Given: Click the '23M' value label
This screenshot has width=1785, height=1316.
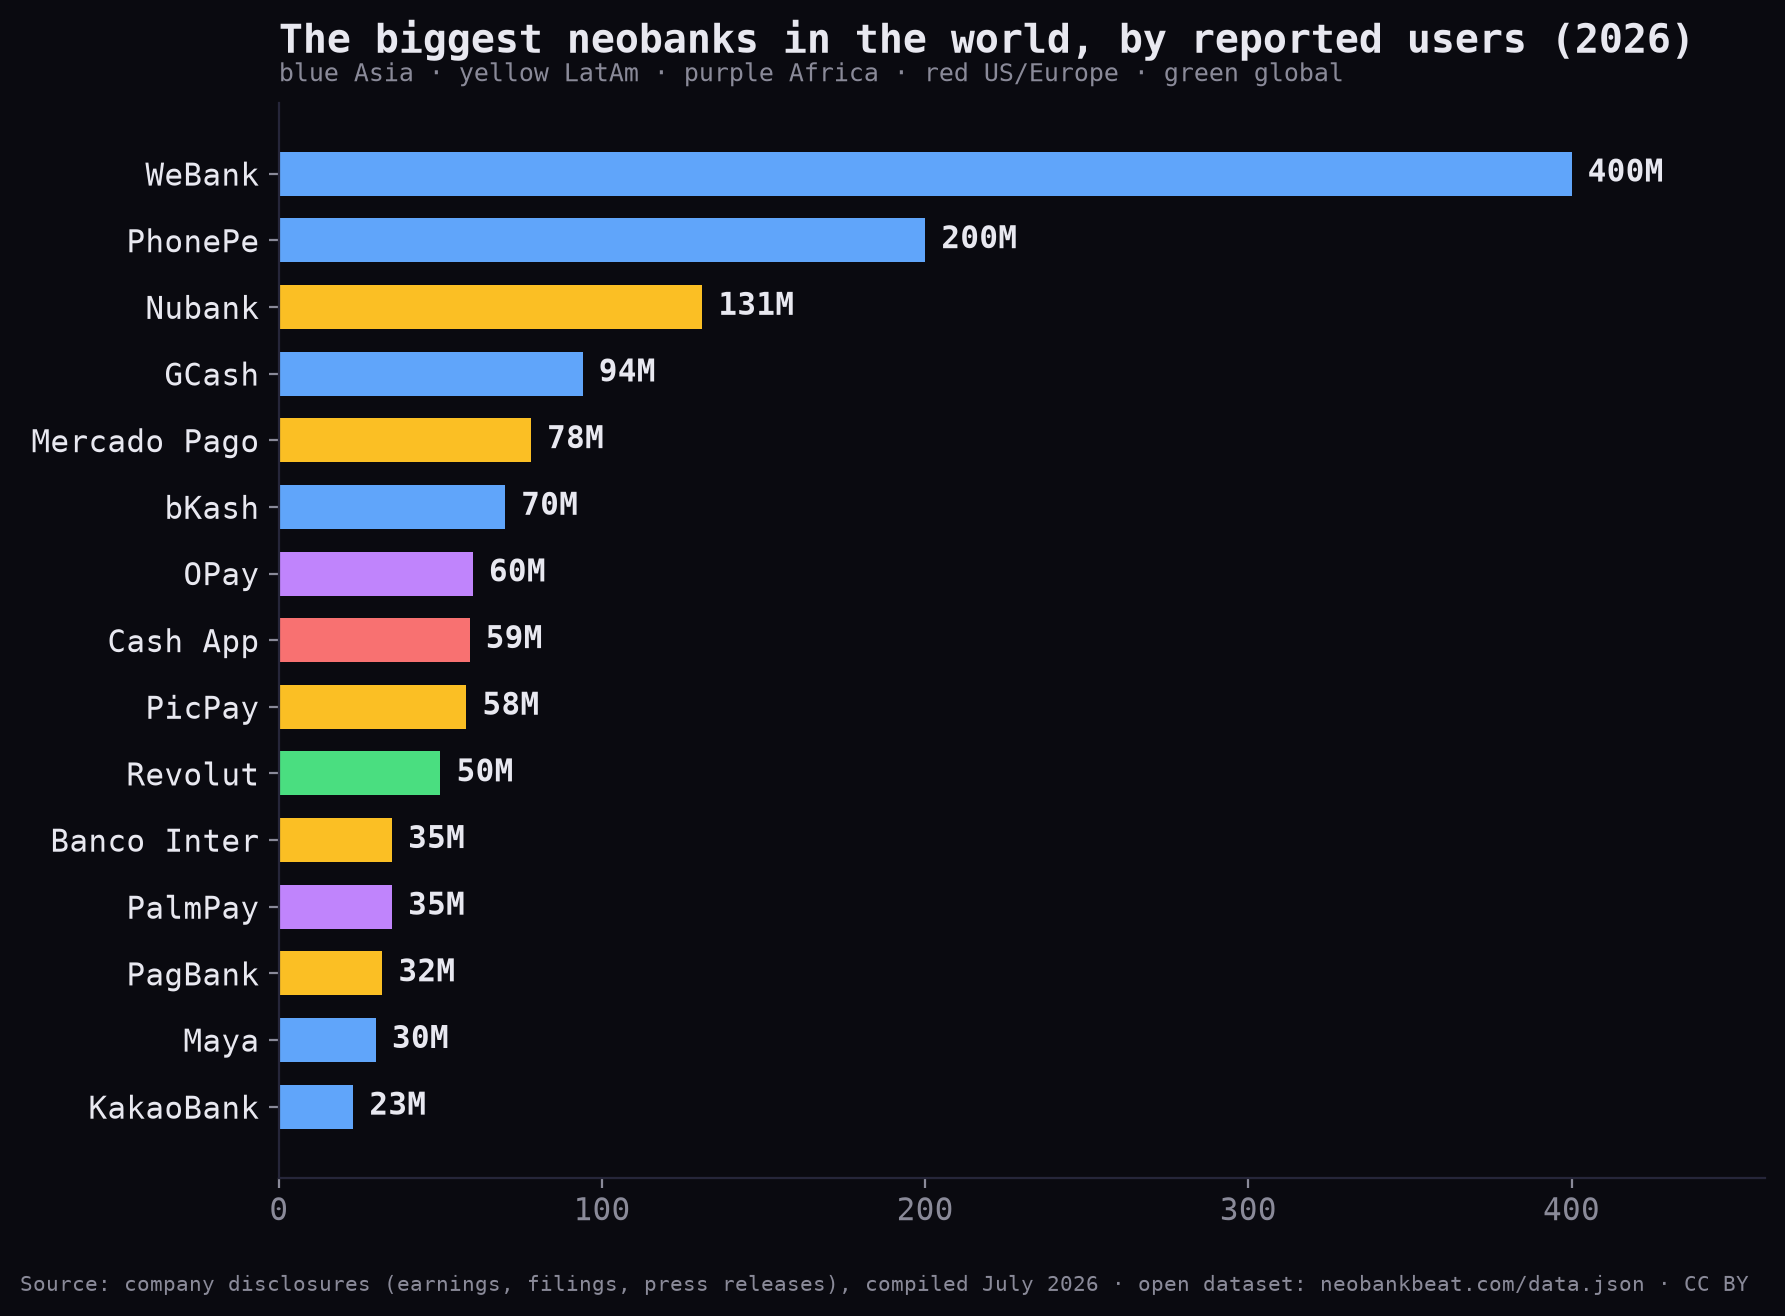Looking at the screenshot, I should tap(398, 1104).
